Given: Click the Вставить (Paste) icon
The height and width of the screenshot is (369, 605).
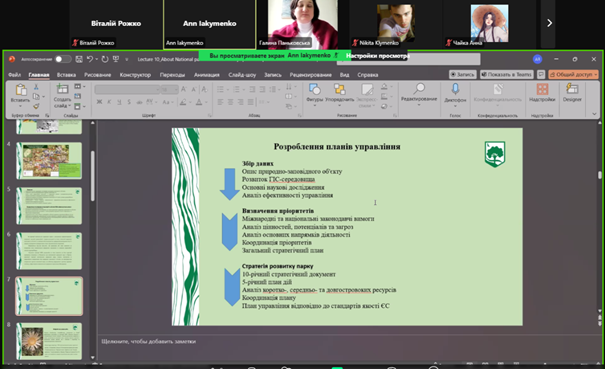Looking at the screenshot, I should 20,90.
